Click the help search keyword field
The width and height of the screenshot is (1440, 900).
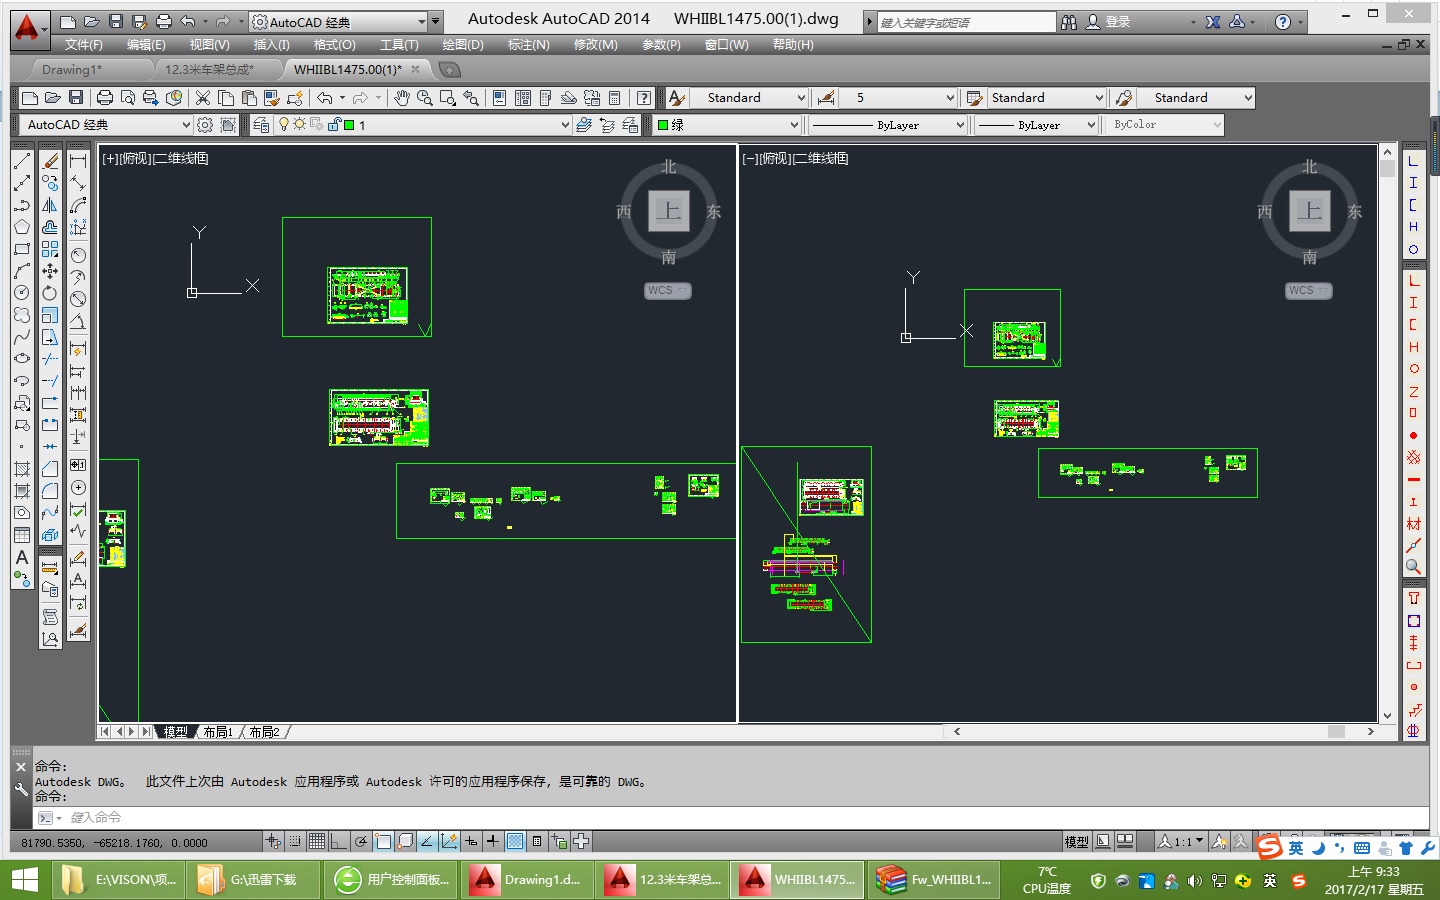pos(966,22)
